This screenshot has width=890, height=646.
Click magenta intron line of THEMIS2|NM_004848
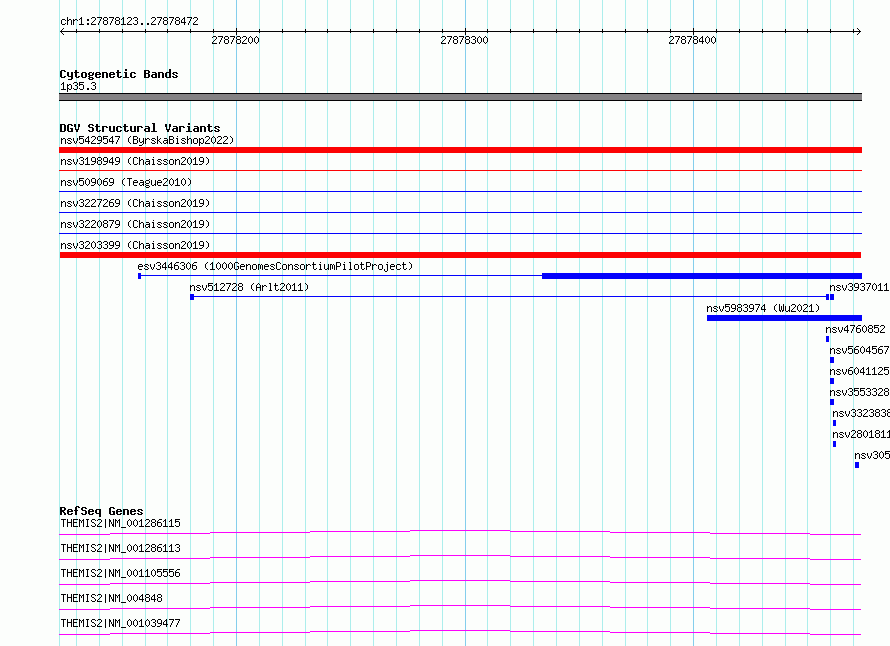460,607
